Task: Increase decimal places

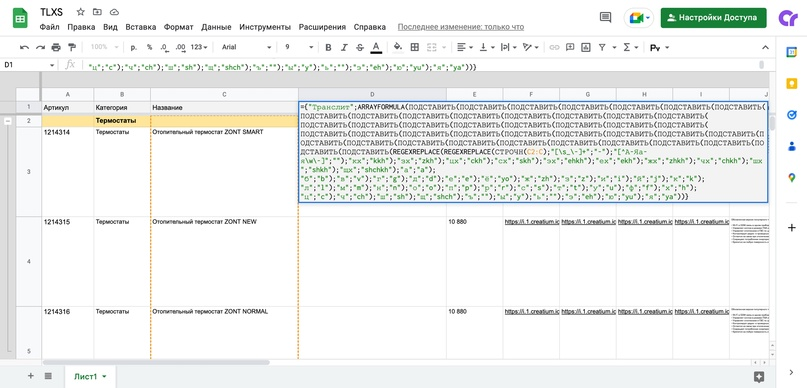Action: (180, 47)
